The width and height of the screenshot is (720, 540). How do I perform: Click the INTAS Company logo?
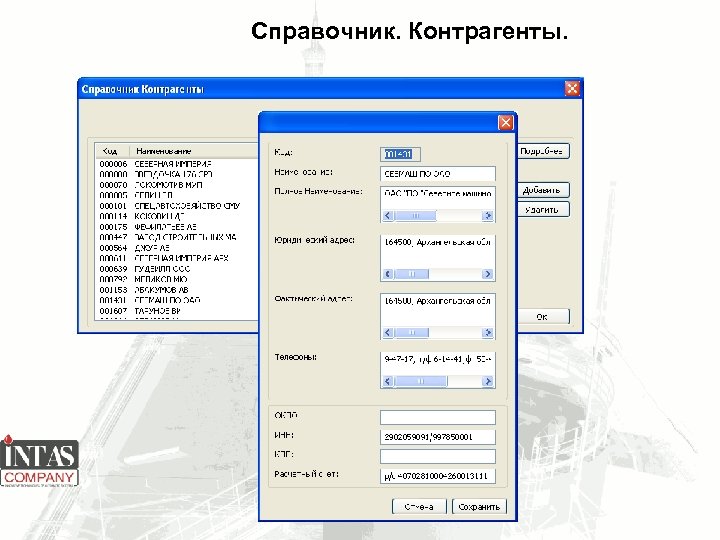click(x=39, y=461)
